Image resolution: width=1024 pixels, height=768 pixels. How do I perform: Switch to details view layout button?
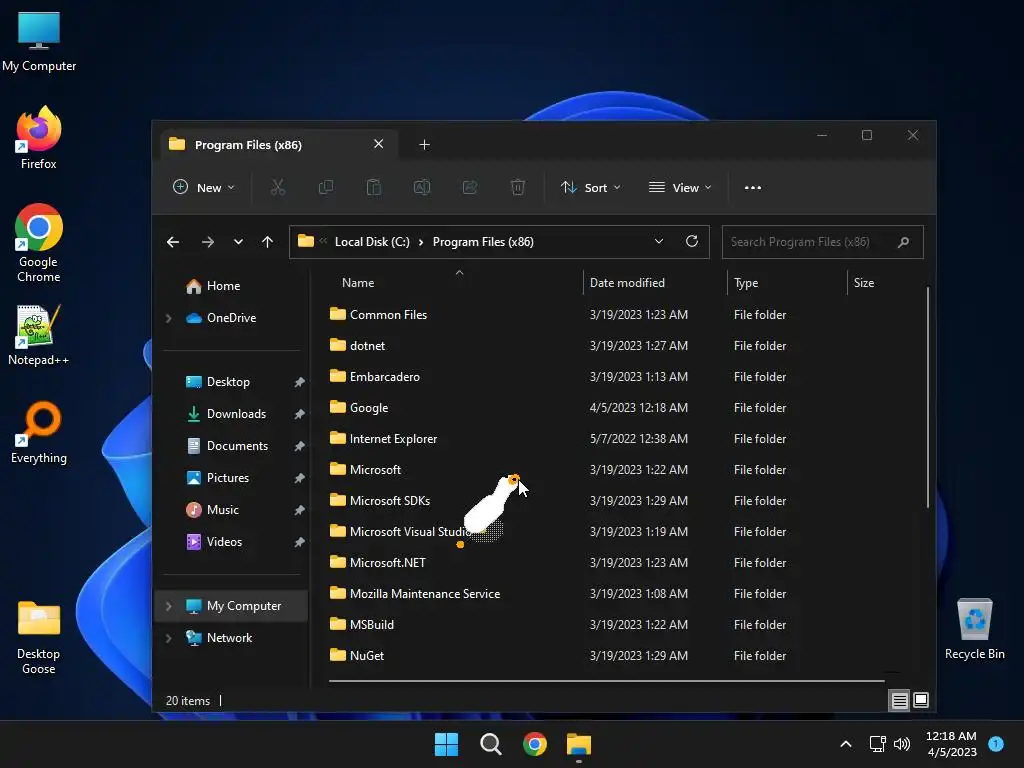[899, 701]
